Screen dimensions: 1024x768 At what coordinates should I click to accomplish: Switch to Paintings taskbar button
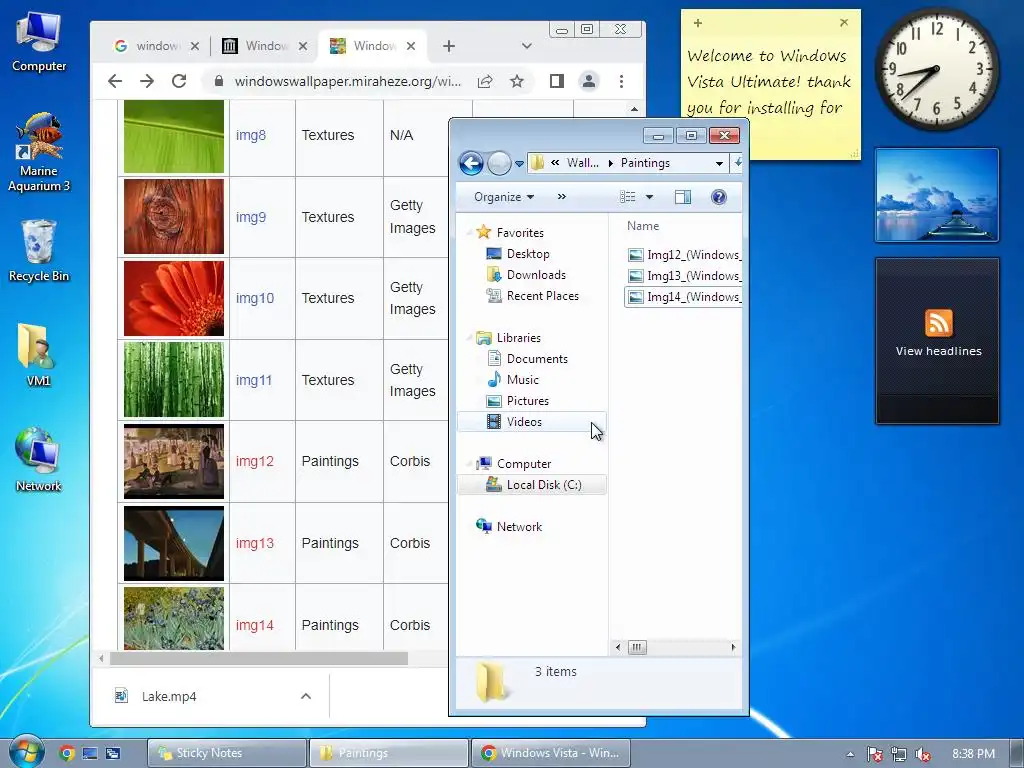389,753
